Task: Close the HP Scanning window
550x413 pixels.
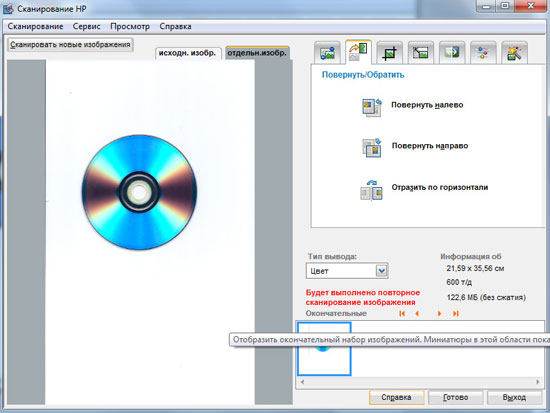Action: [x=531, y=6]
